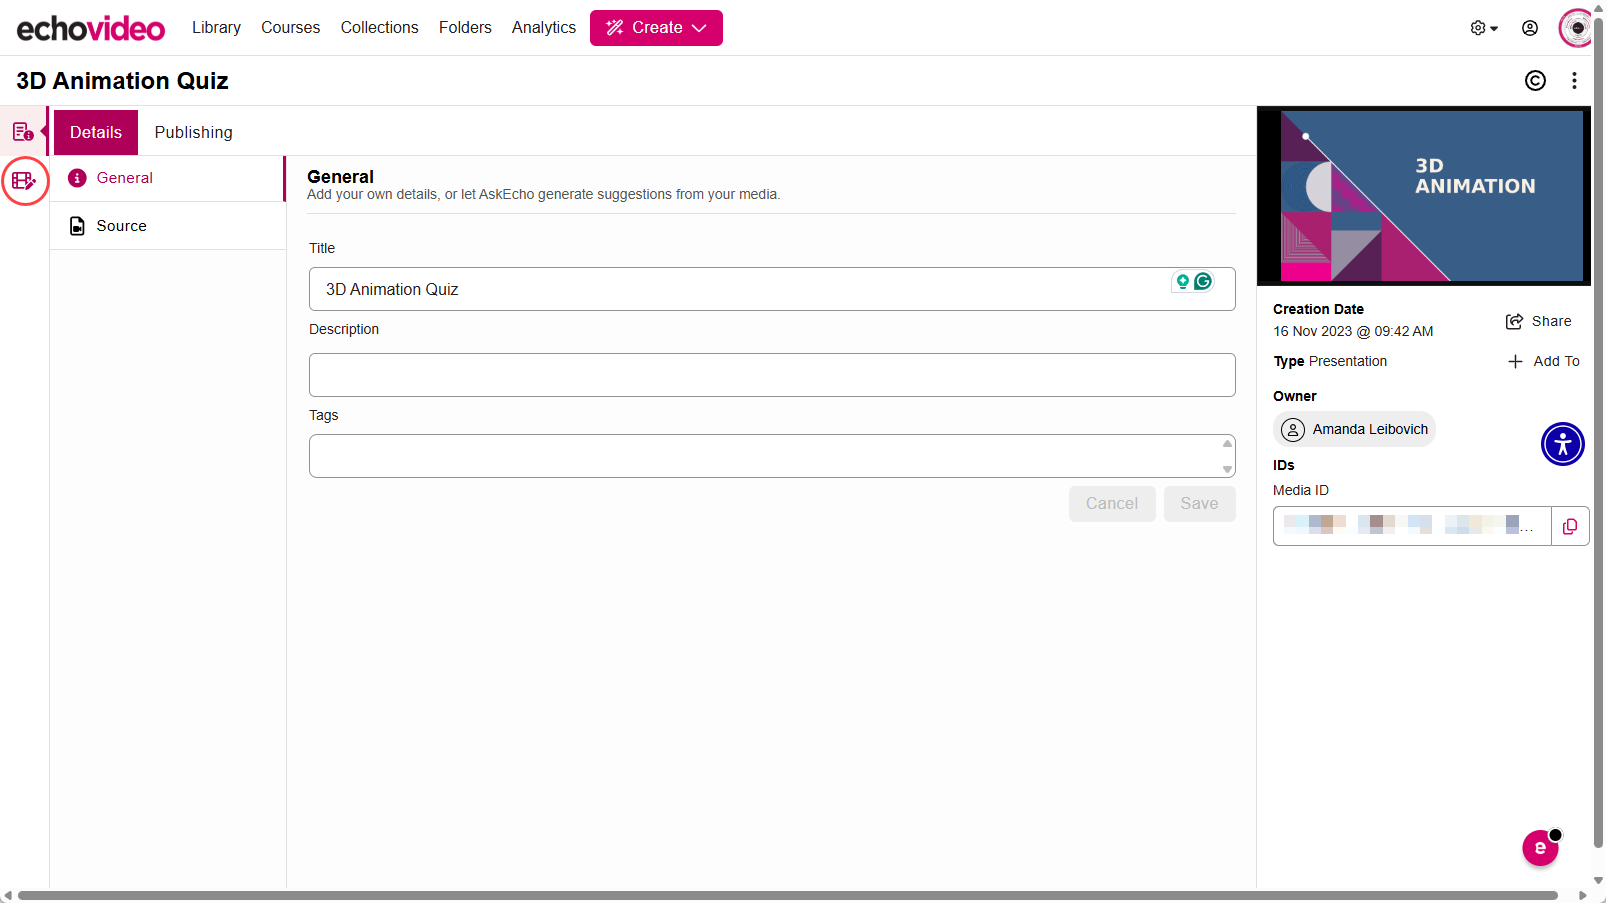This screenshot has width=1606, height=903.
Task: Select the media details sidebar icon
Action: (23, 132)
